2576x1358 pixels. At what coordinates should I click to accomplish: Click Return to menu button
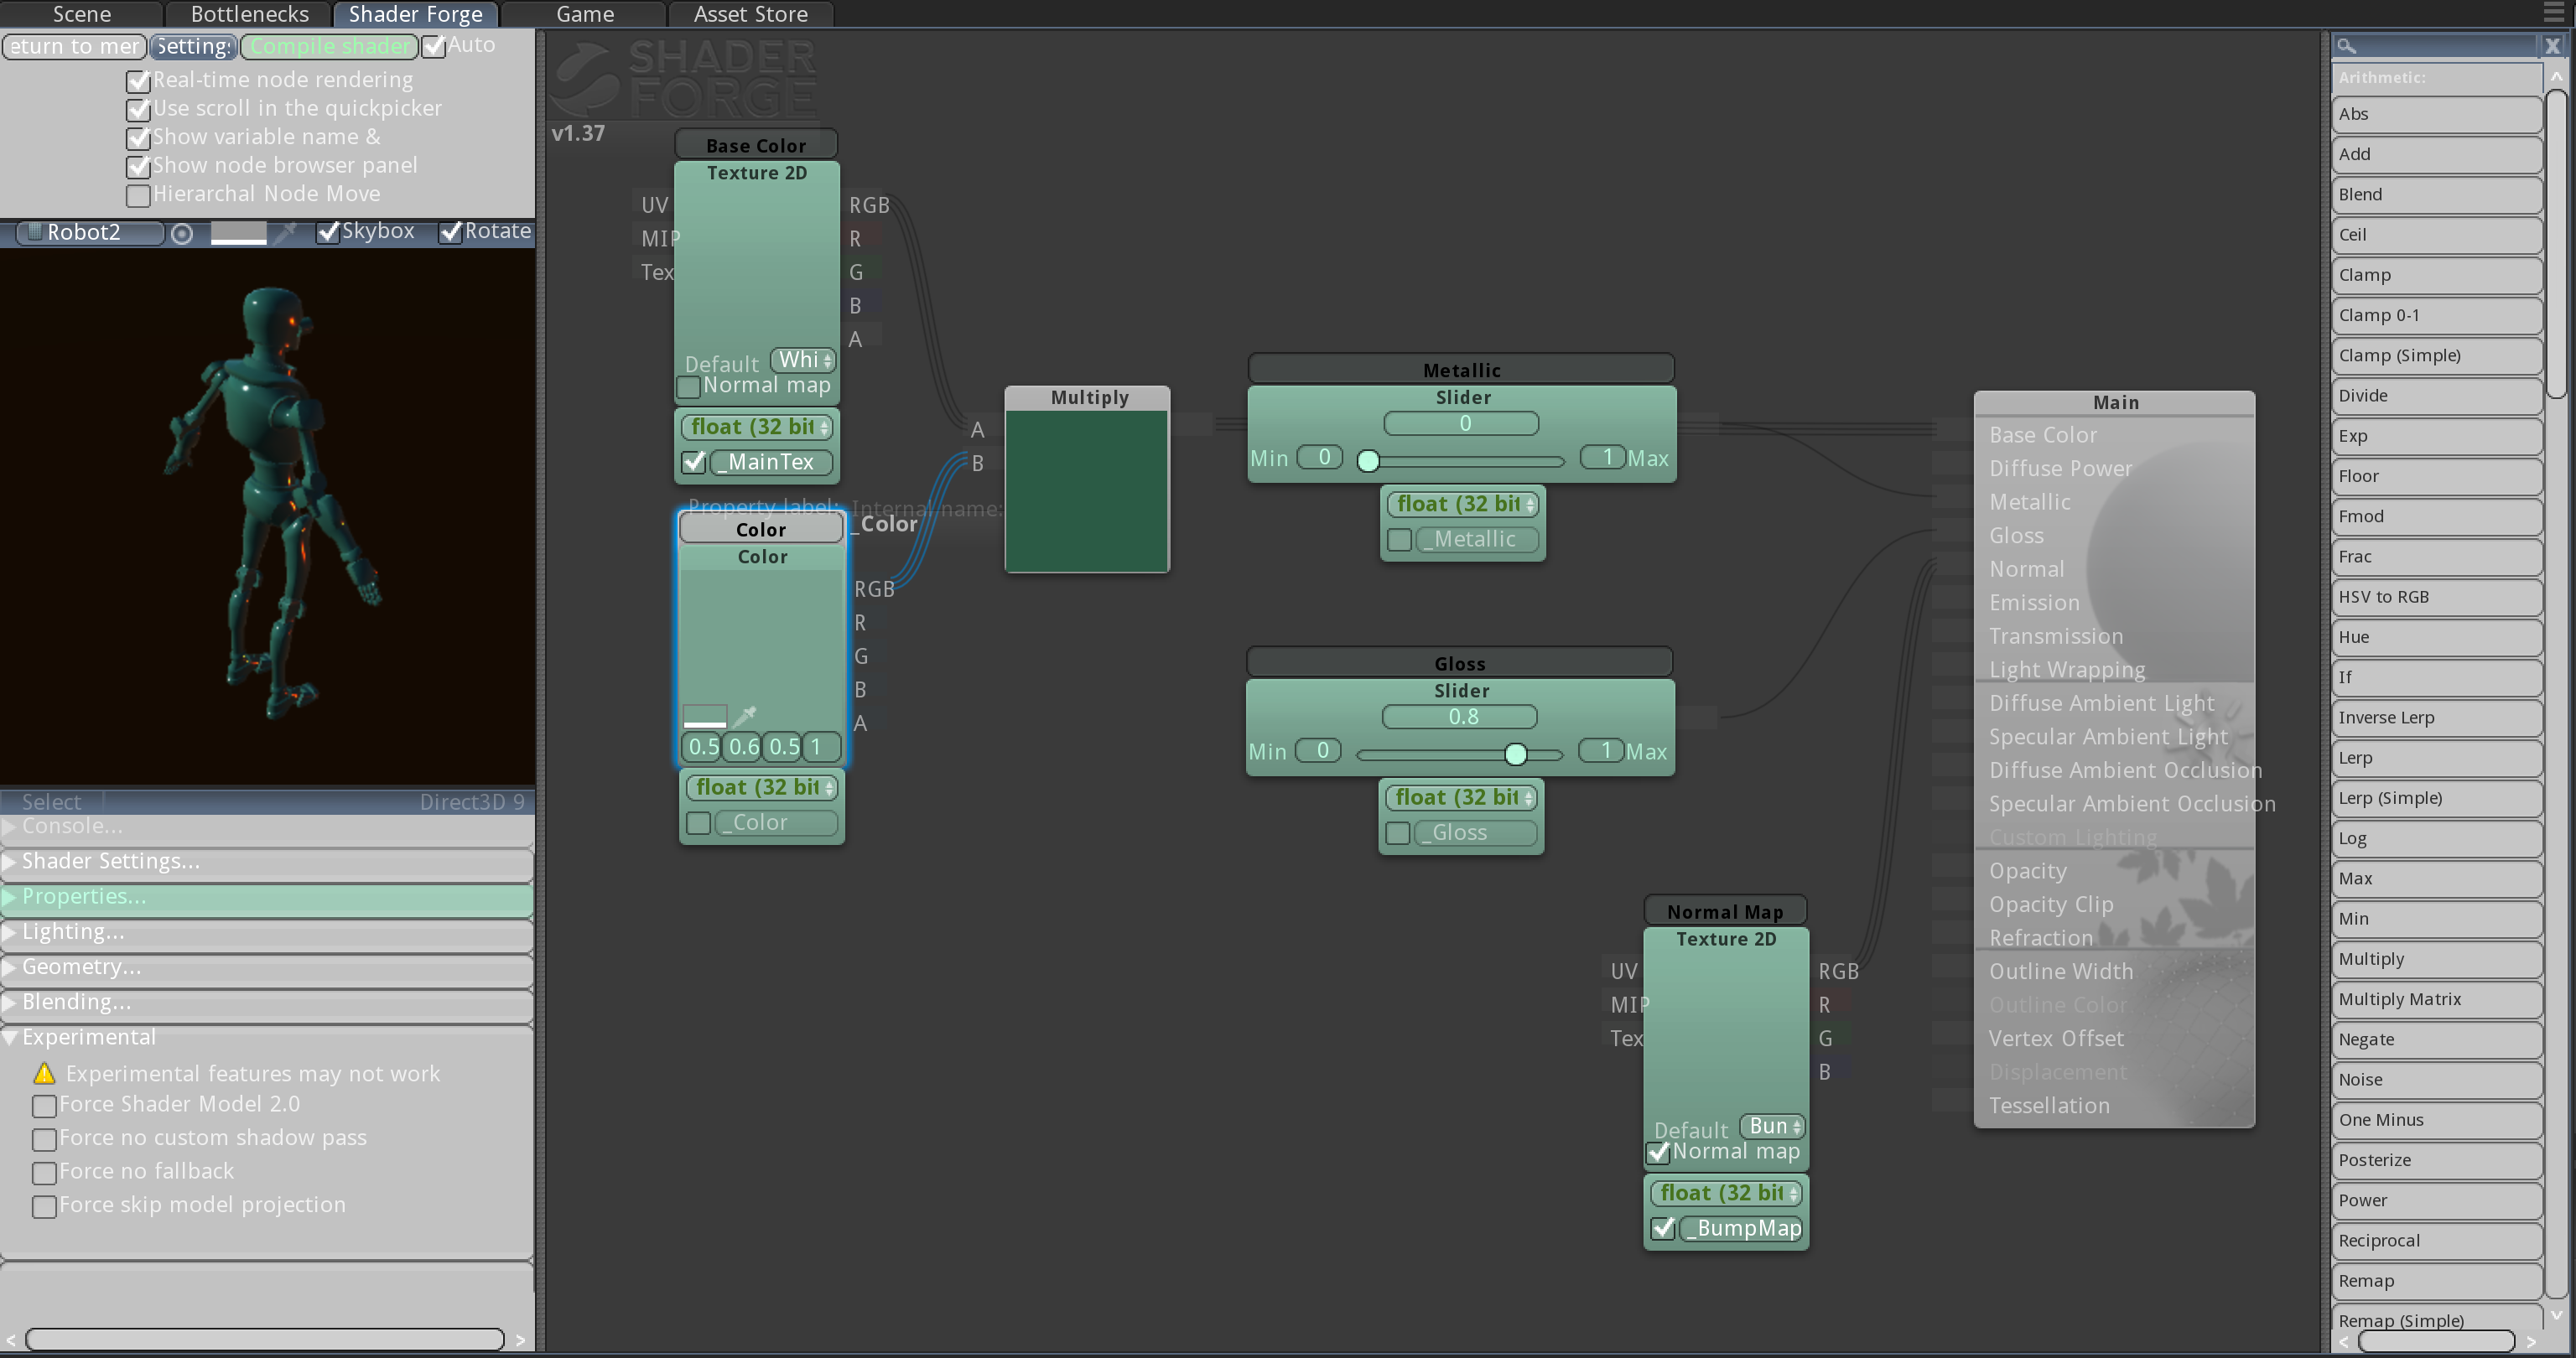75,46
